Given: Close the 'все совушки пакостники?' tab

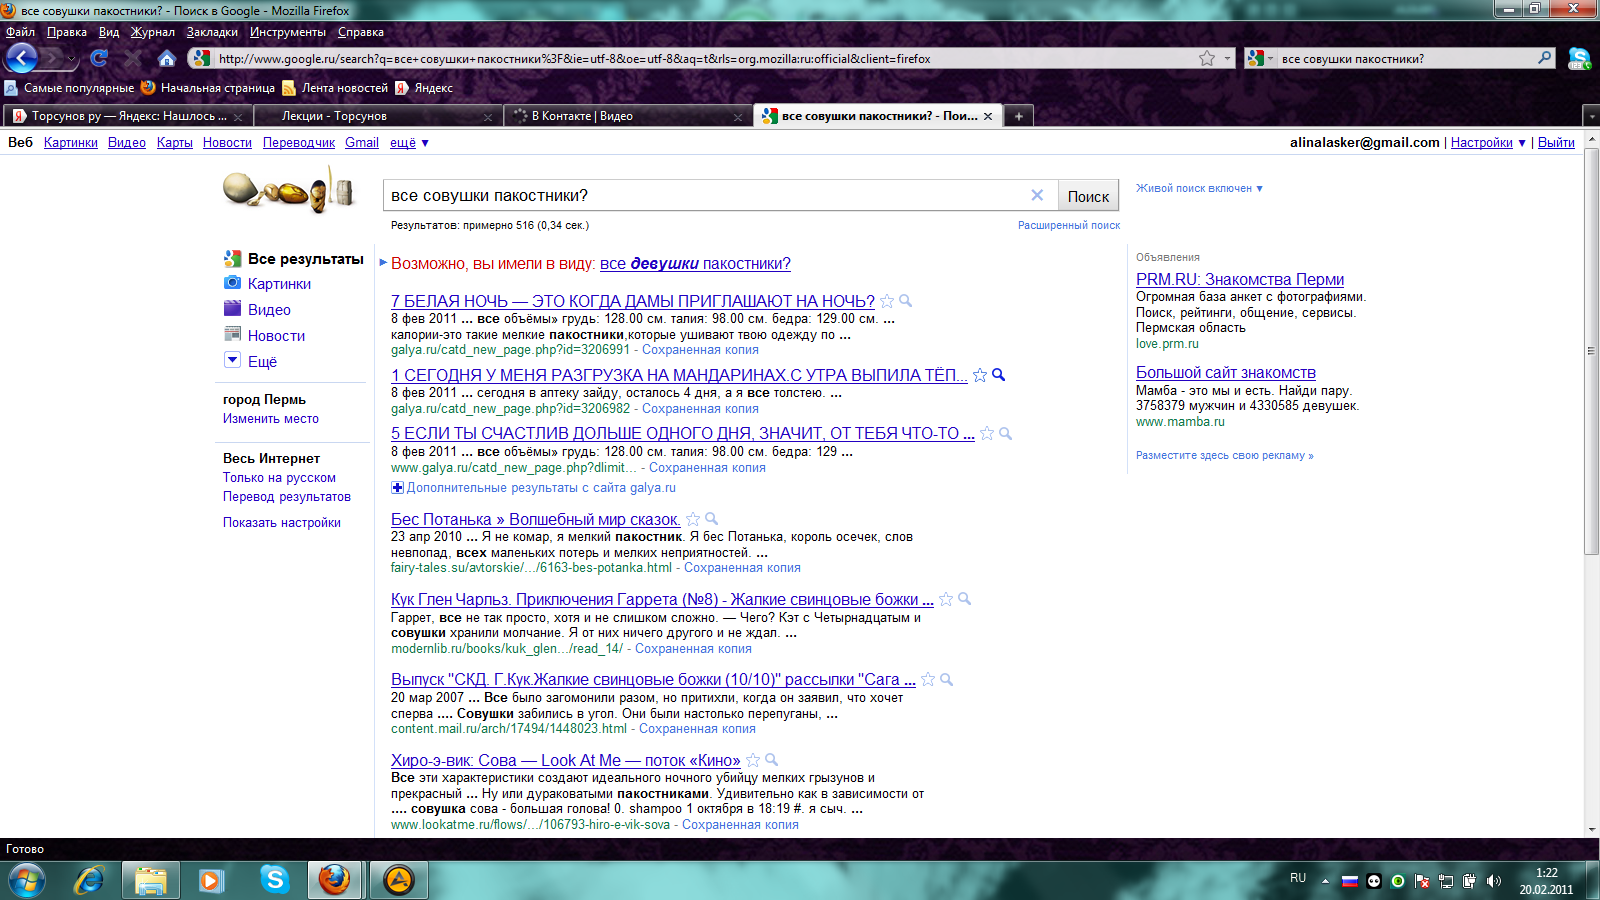Looking at the screenshot, I should [988, 116].
